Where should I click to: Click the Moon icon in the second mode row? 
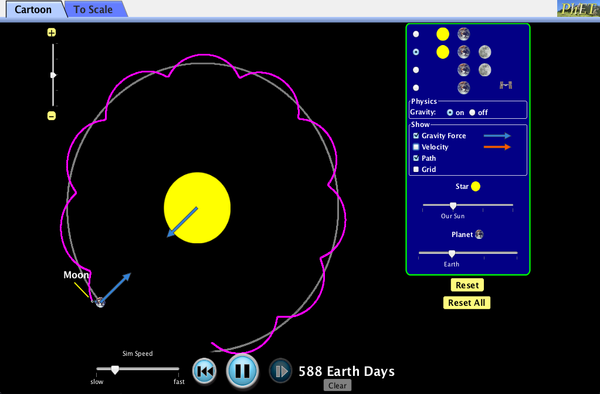(x=485, y=52)
